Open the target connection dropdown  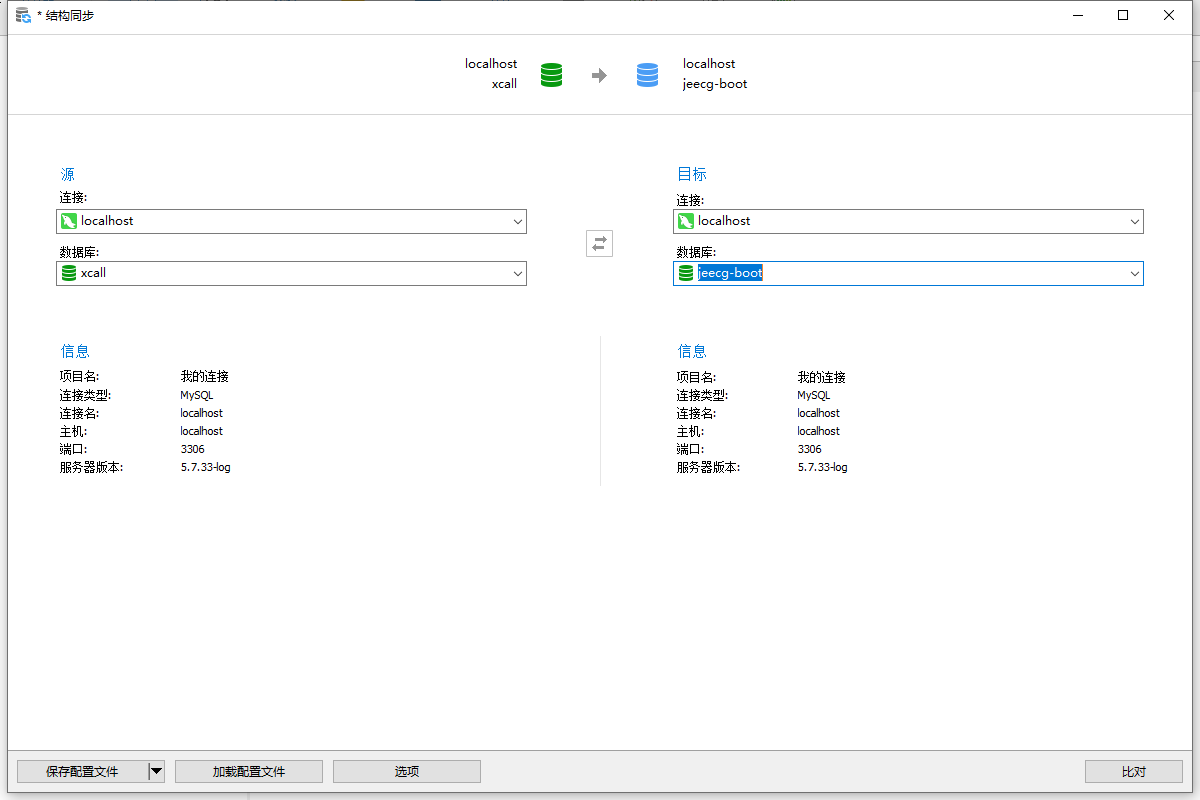(1135, 221)
